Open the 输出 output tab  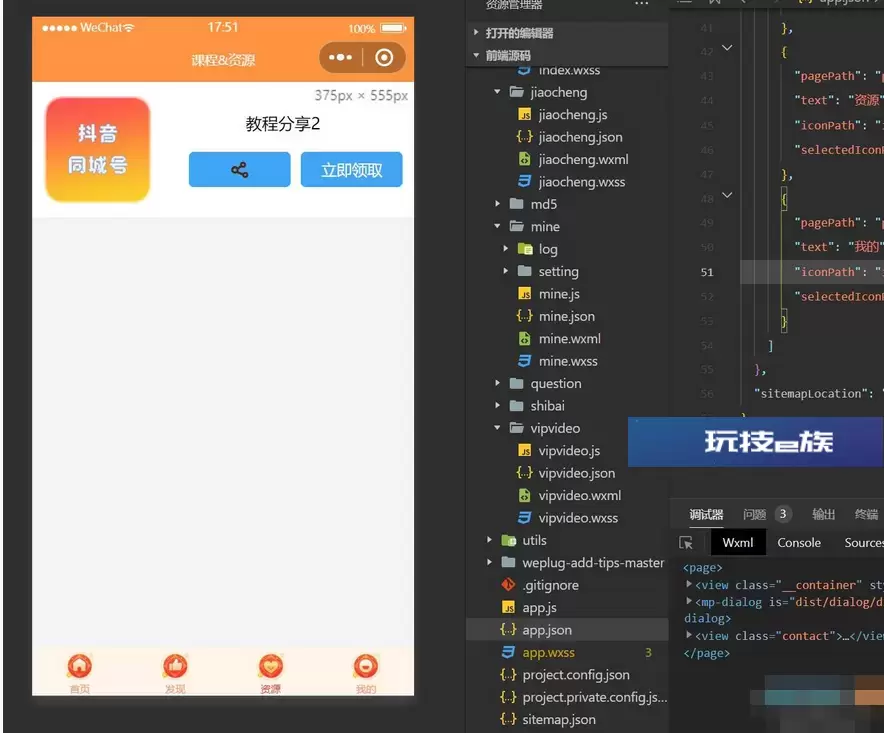(823, 514)
